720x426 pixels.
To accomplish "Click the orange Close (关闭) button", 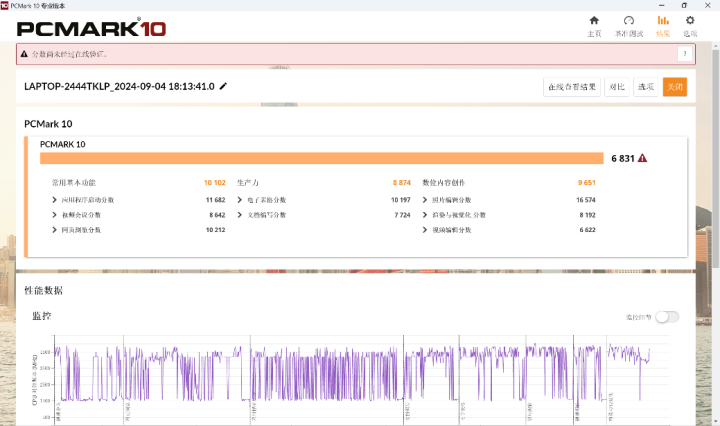I will click(675, 87).
